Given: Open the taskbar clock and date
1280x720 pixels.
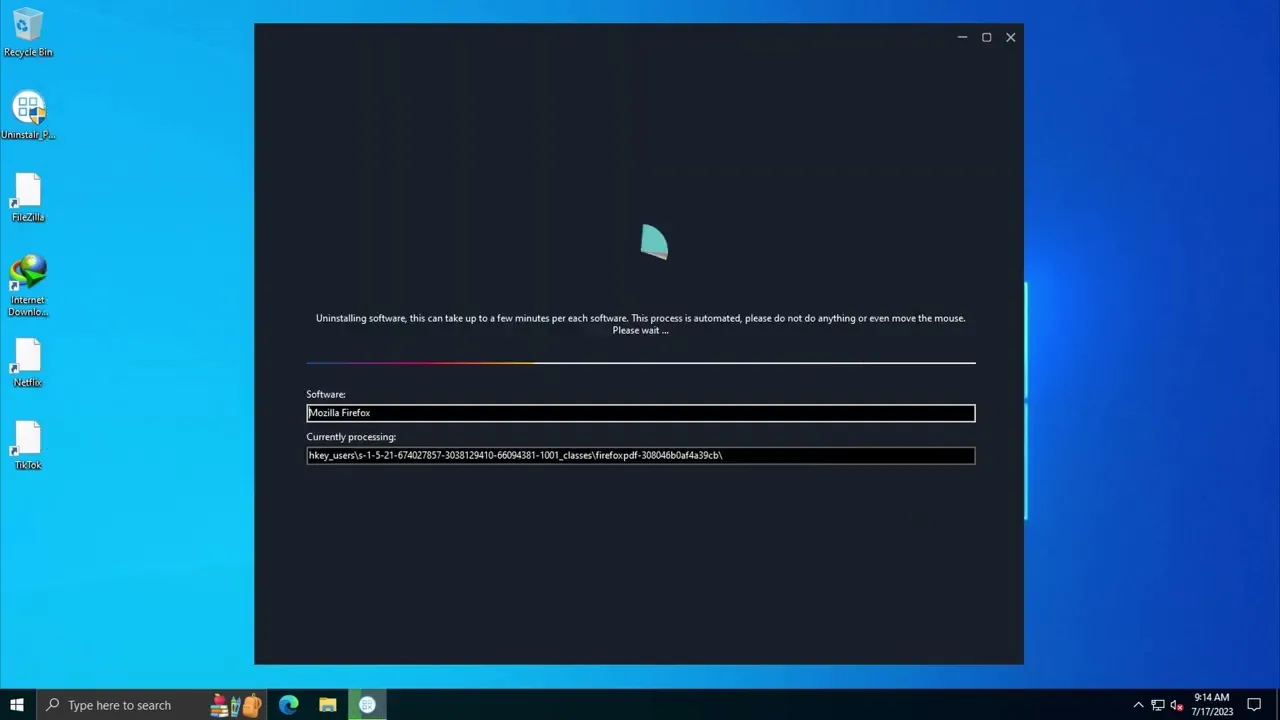Looking at the screenshot, I should (1212, 705).
